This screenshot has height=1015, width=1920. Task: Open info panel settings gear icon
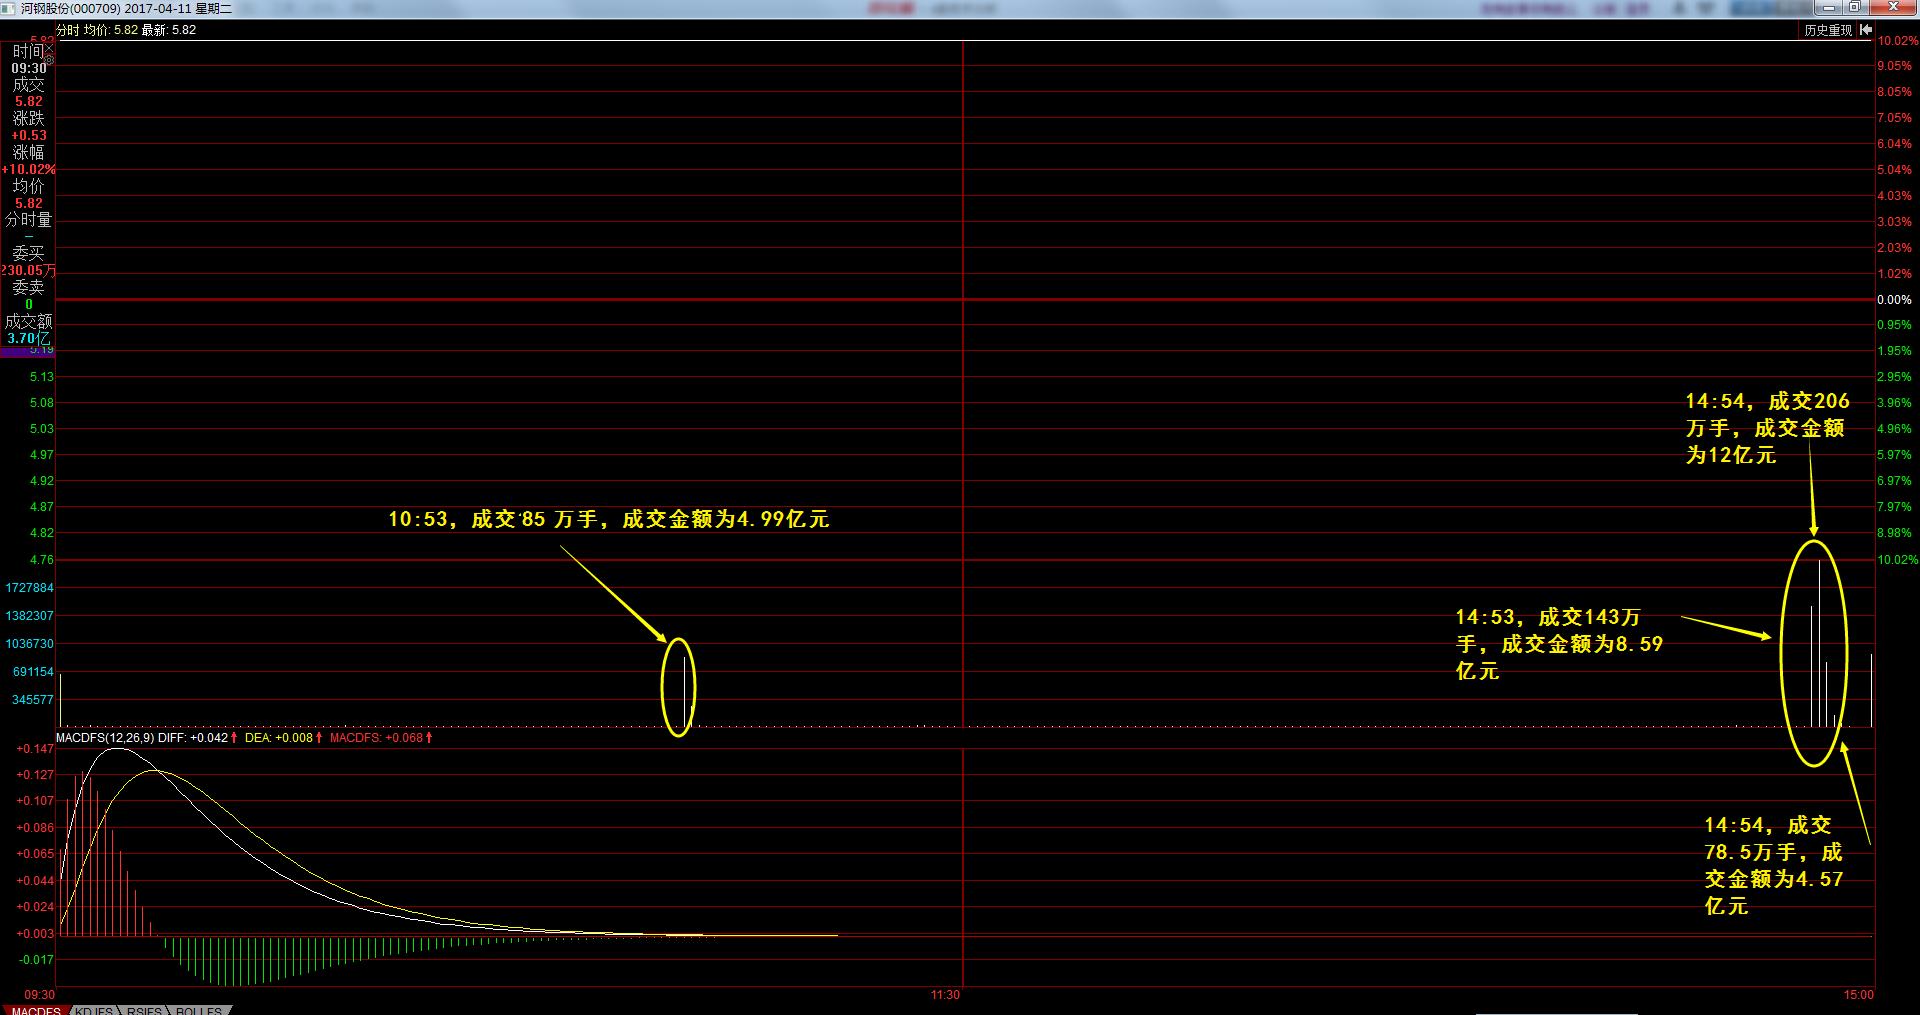point(49,61)
